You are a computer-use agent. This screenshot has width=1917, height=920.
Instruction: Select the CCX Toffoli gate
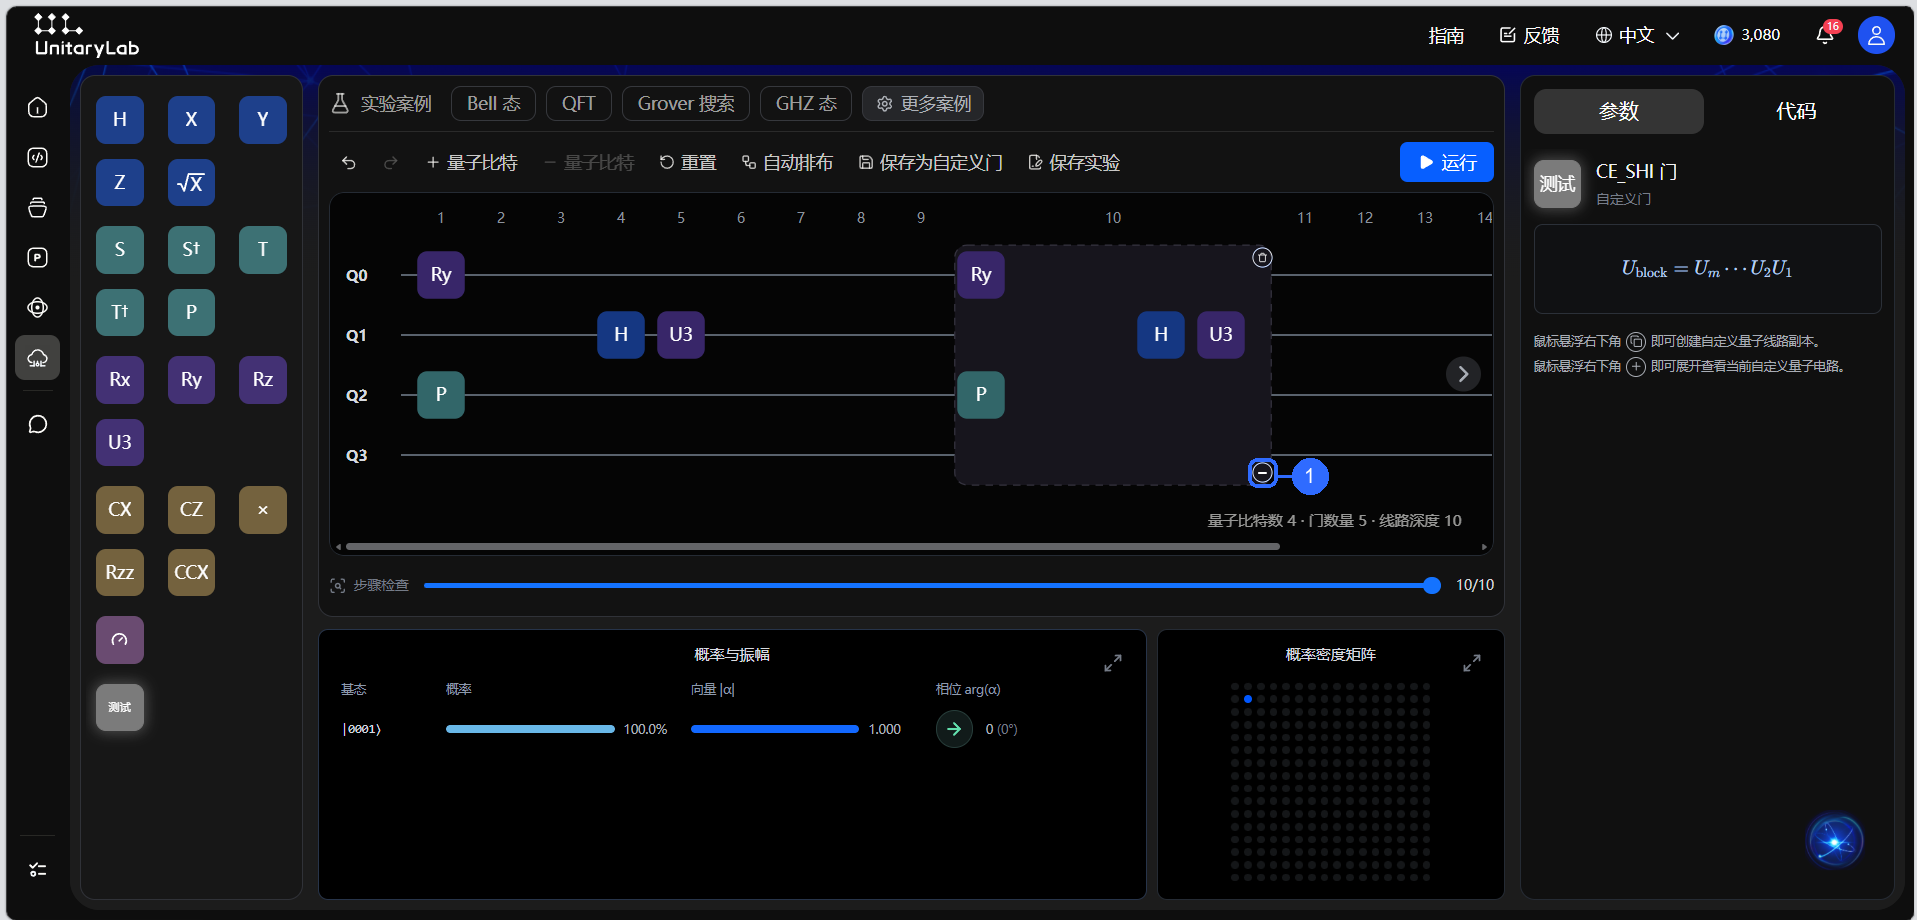(x=191, y=572)
